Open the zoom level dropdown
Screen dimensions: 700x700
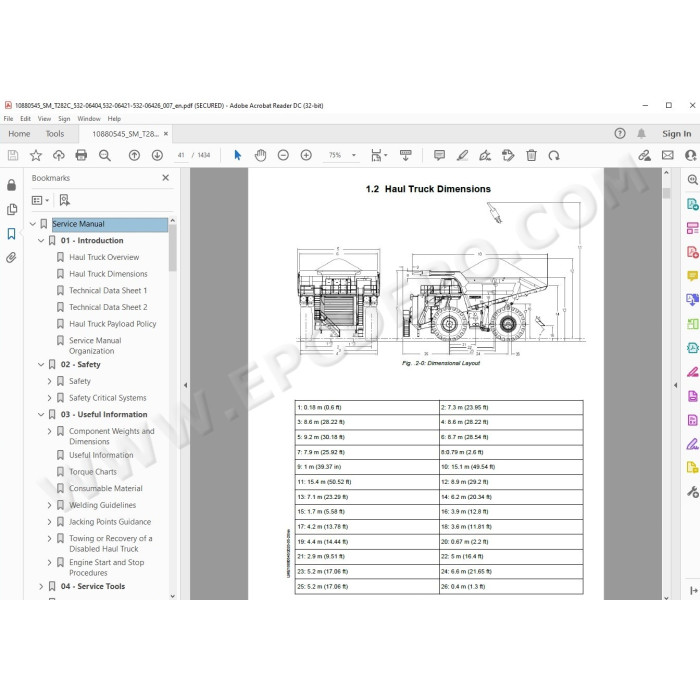354,155
